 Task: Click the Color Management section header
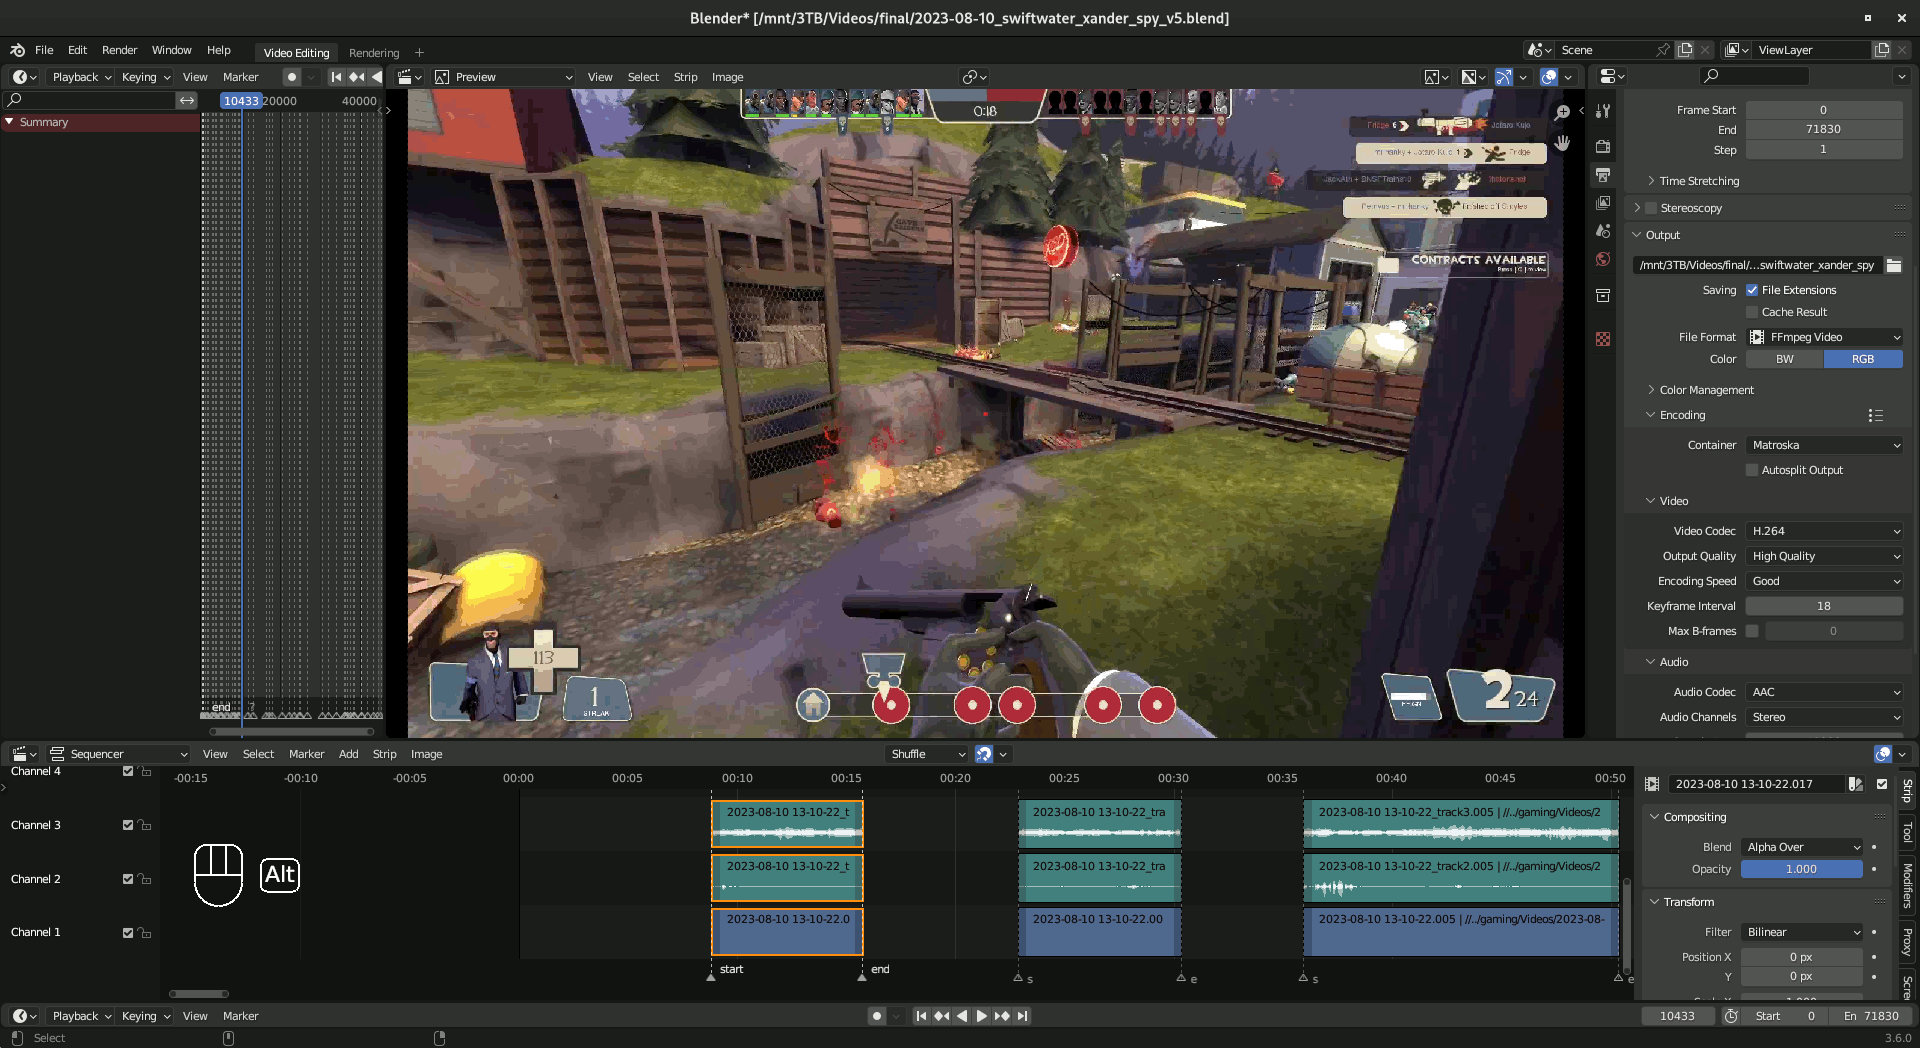click(x=1703, y=390)
